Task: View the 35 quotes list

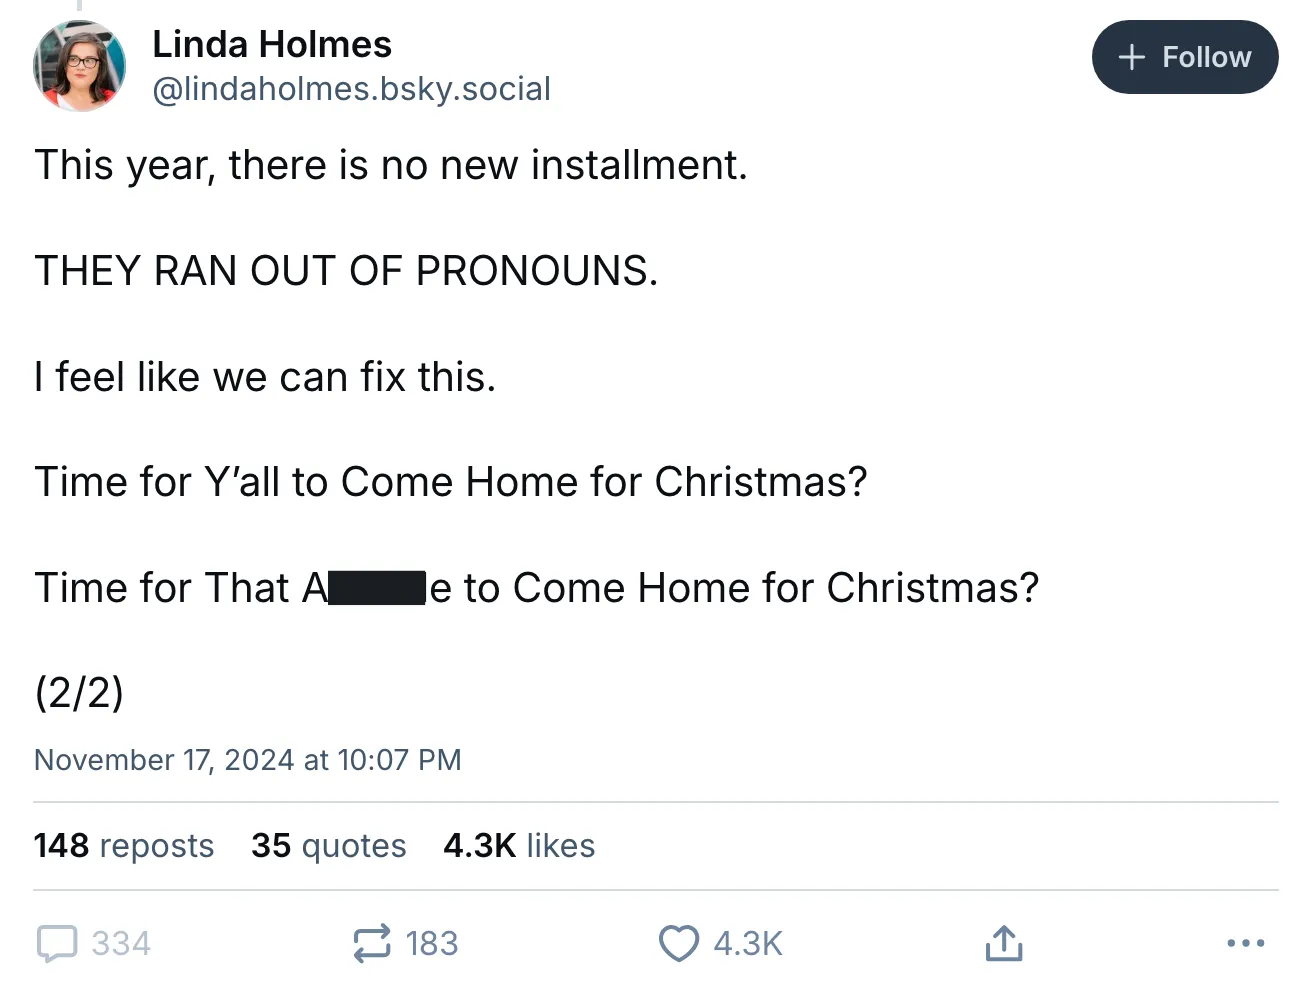Action: [329, 846]
